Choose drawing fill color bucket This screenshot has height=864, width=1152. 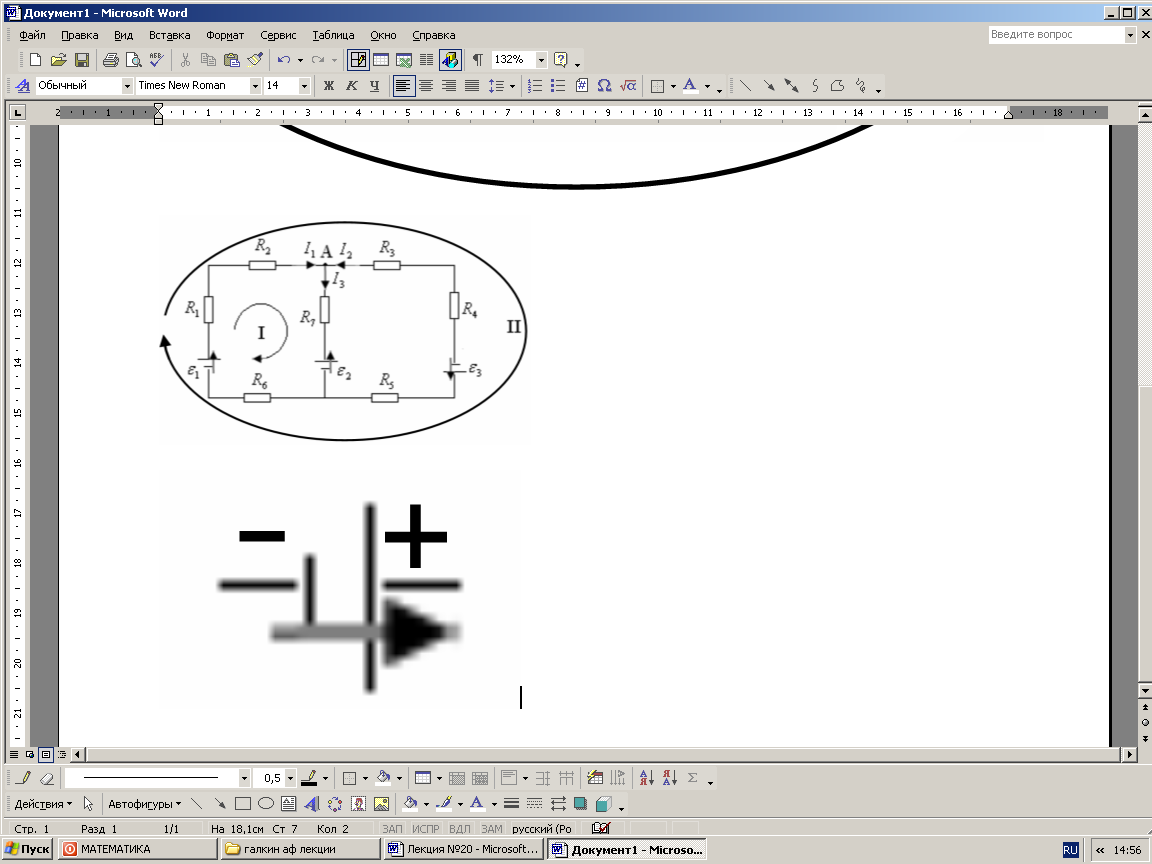click(x=410, y=804)
